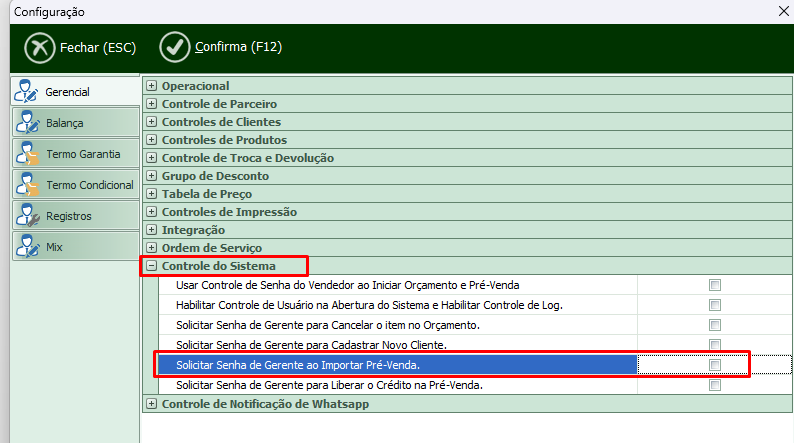Check Senha de Gerente para Liberar Crédito

(714, 385)
